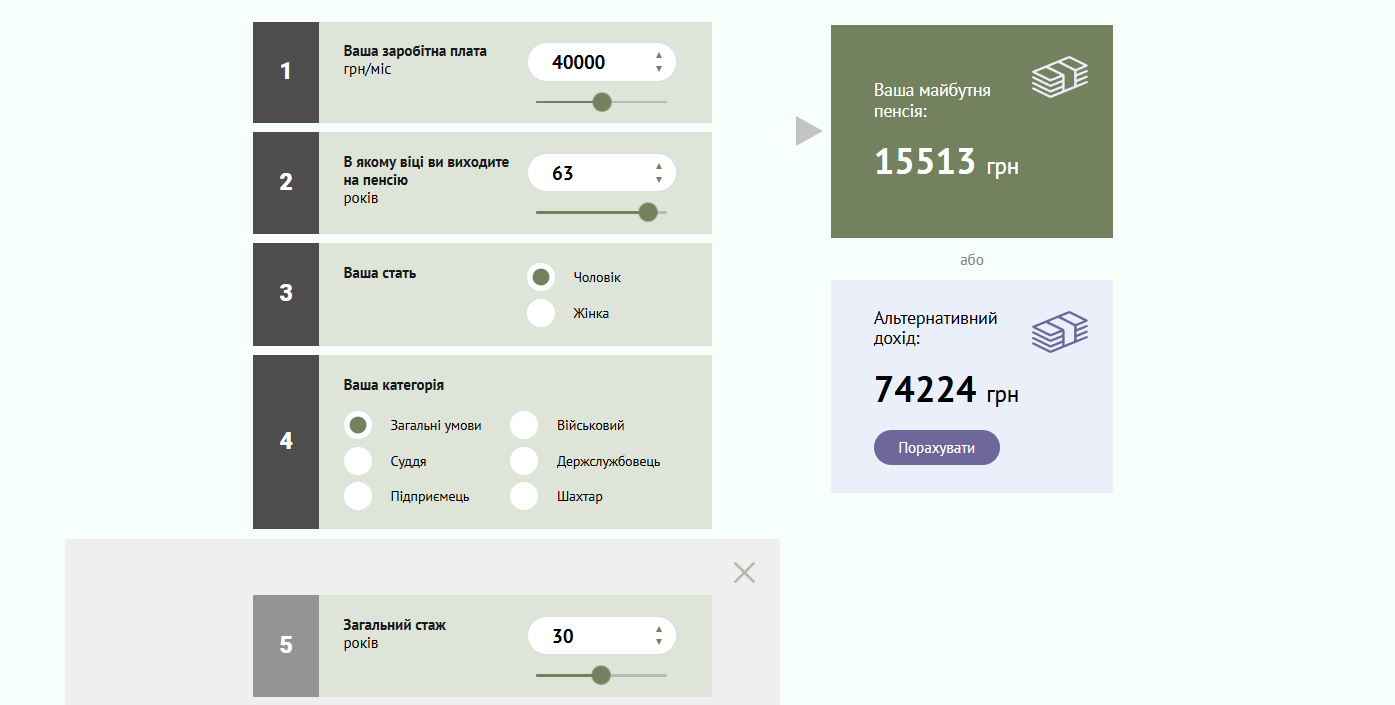Select Держслужбовець as your category
This screenshot has height=705, width=1395.
524,461
